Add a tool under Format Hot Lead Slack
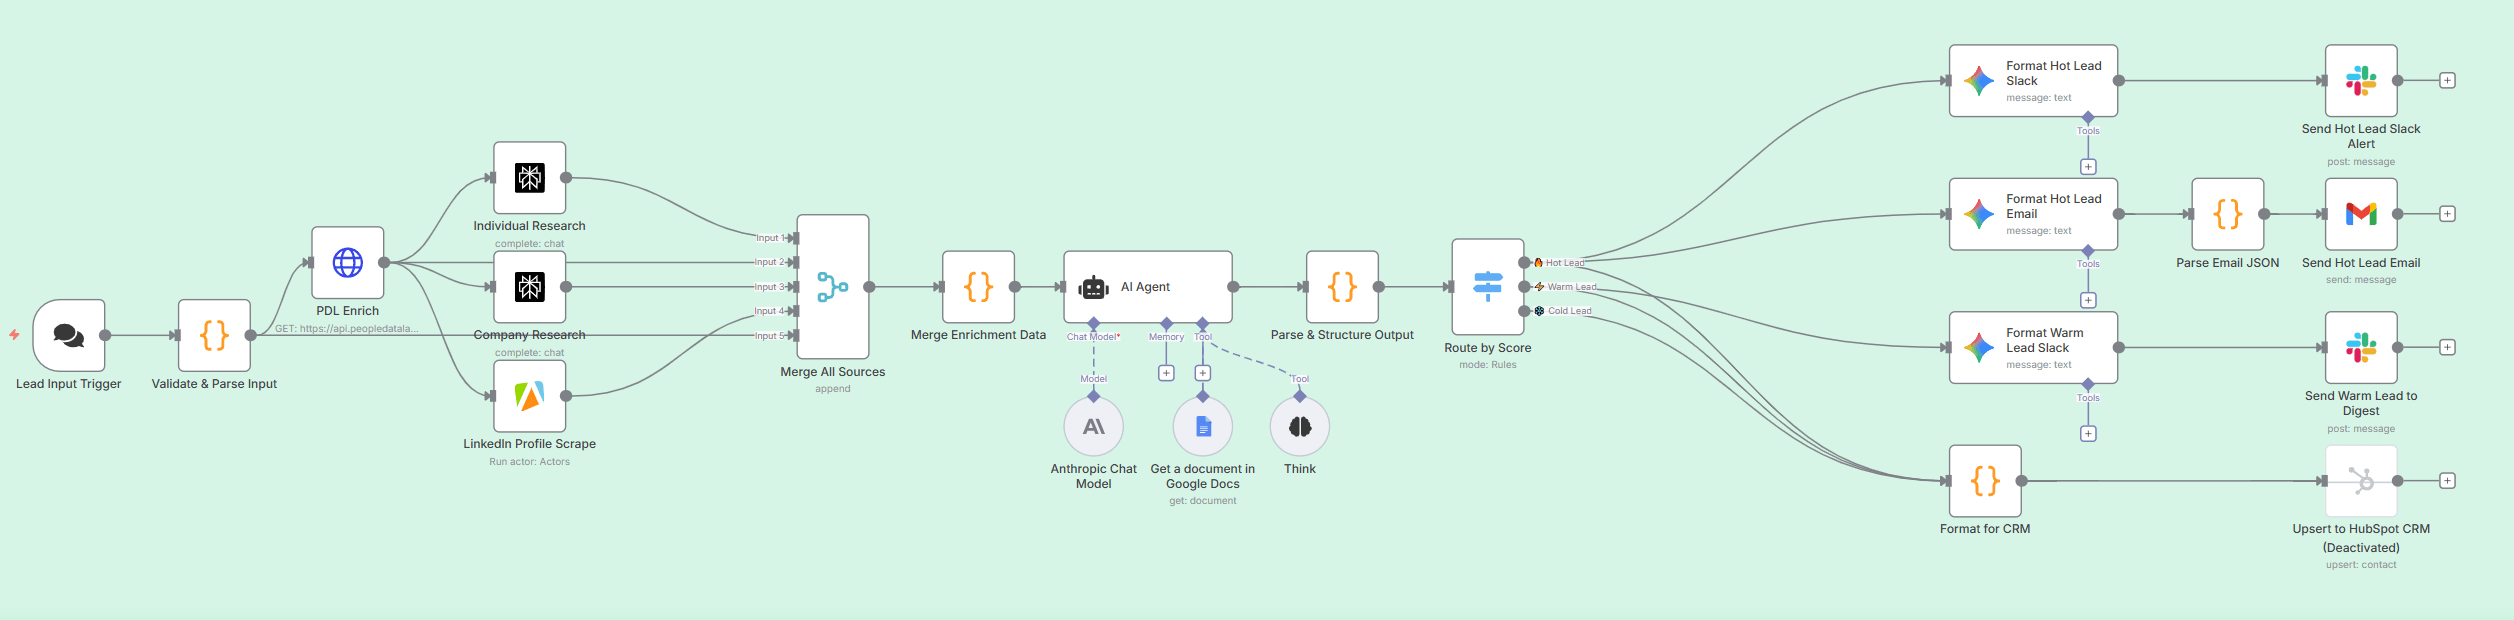2514x620 pixels. 2088,167
